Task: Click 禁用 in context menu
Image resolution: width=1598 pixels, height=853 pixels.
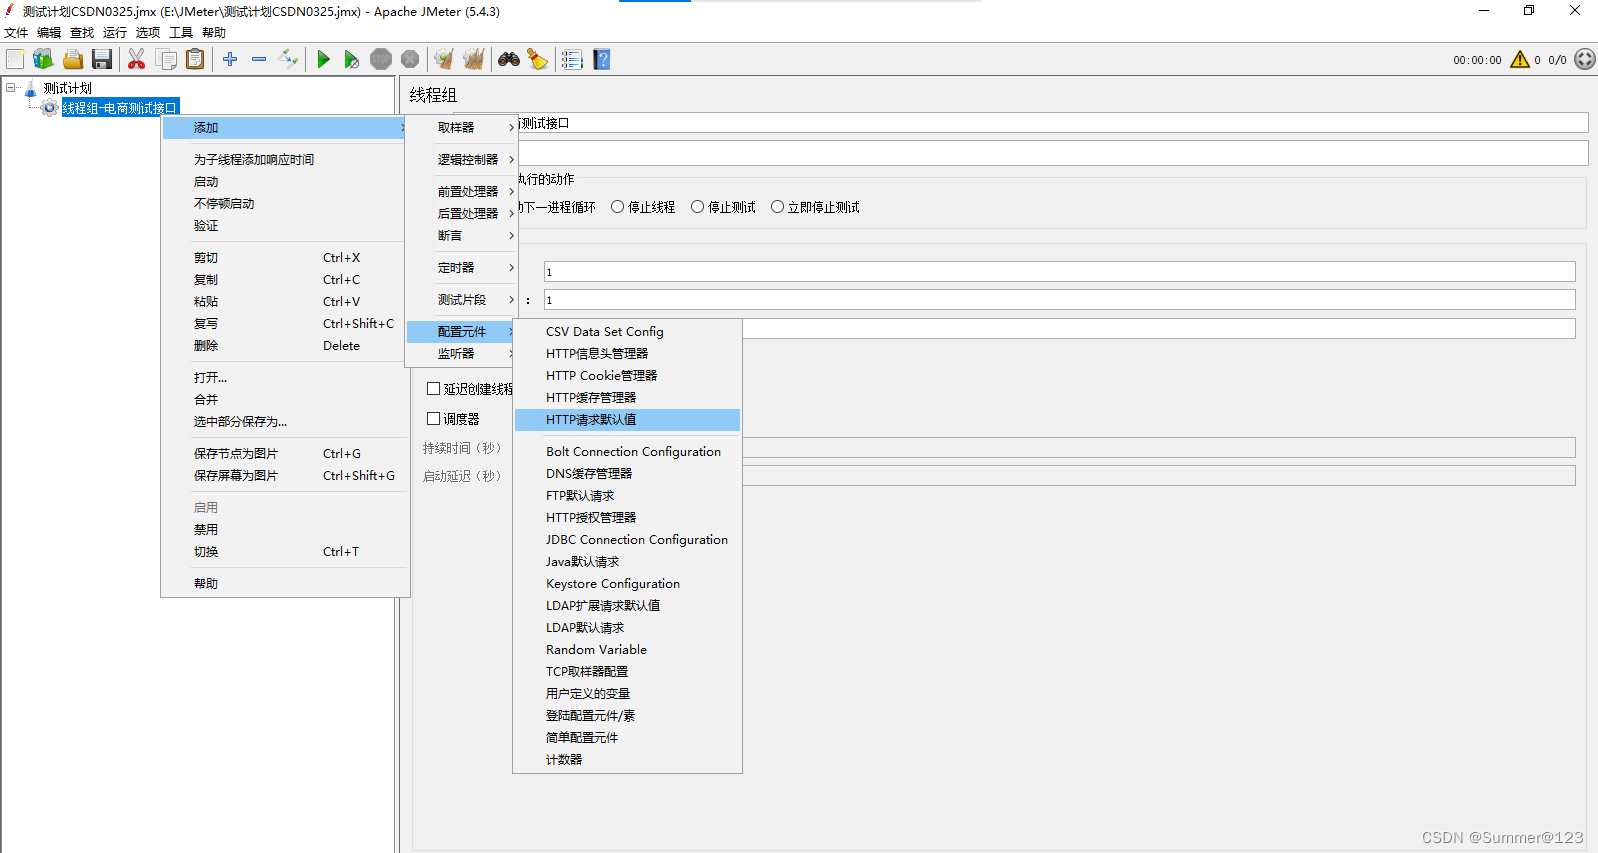Action: 285,530
